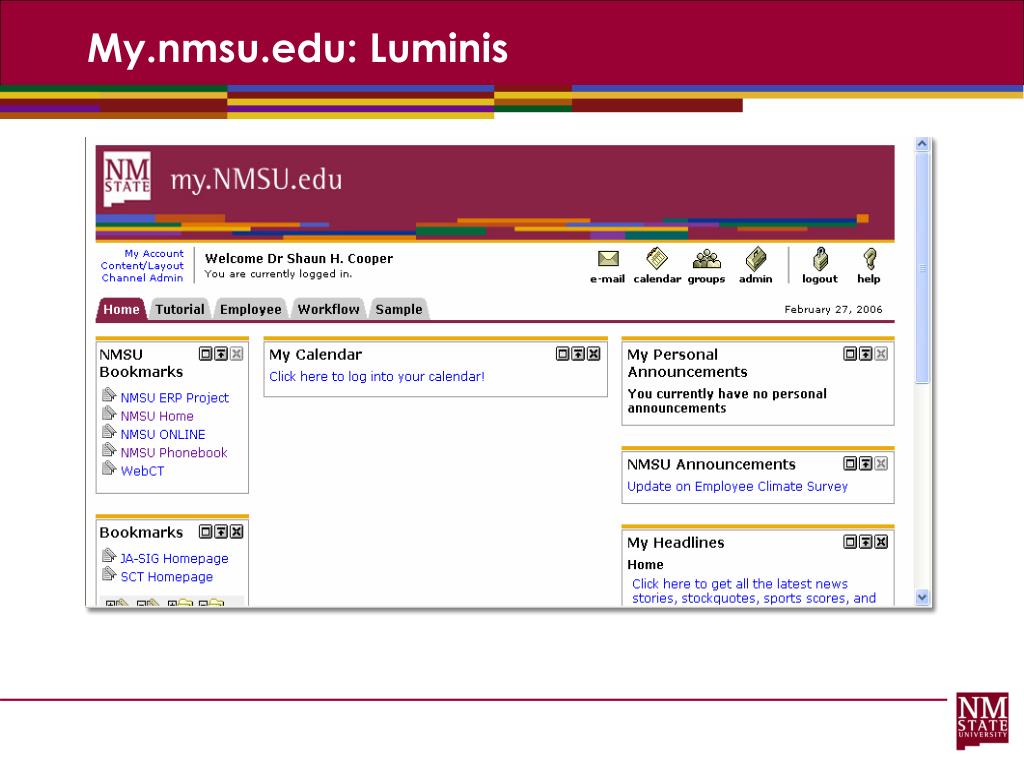The image size is (1024, 768).
Task: Switch to the Tutorial tab
Action: tap(180, 310)
